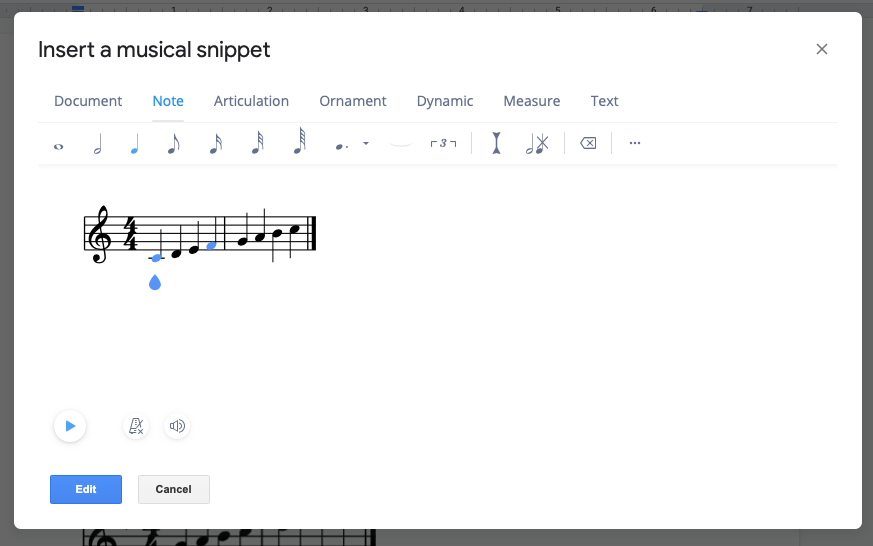The image size is (873, 546).
Task: Open the dotted note dropdown arrow
Action: pos(366,144)
